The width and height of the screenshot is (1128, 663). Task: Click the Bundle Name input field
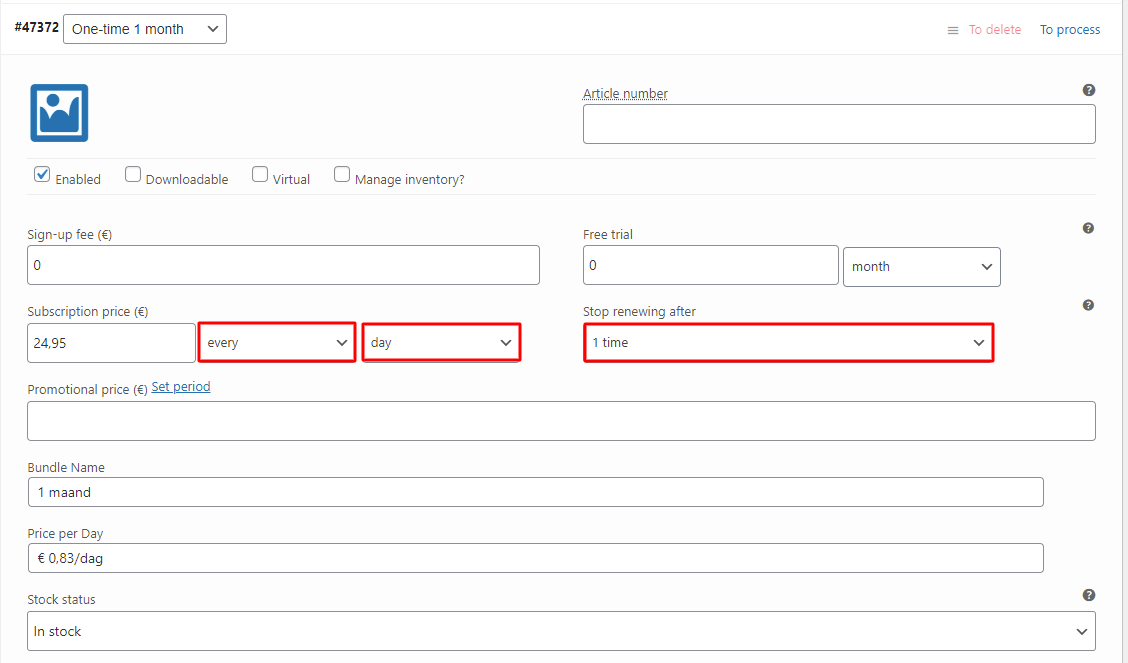(535, 492)
